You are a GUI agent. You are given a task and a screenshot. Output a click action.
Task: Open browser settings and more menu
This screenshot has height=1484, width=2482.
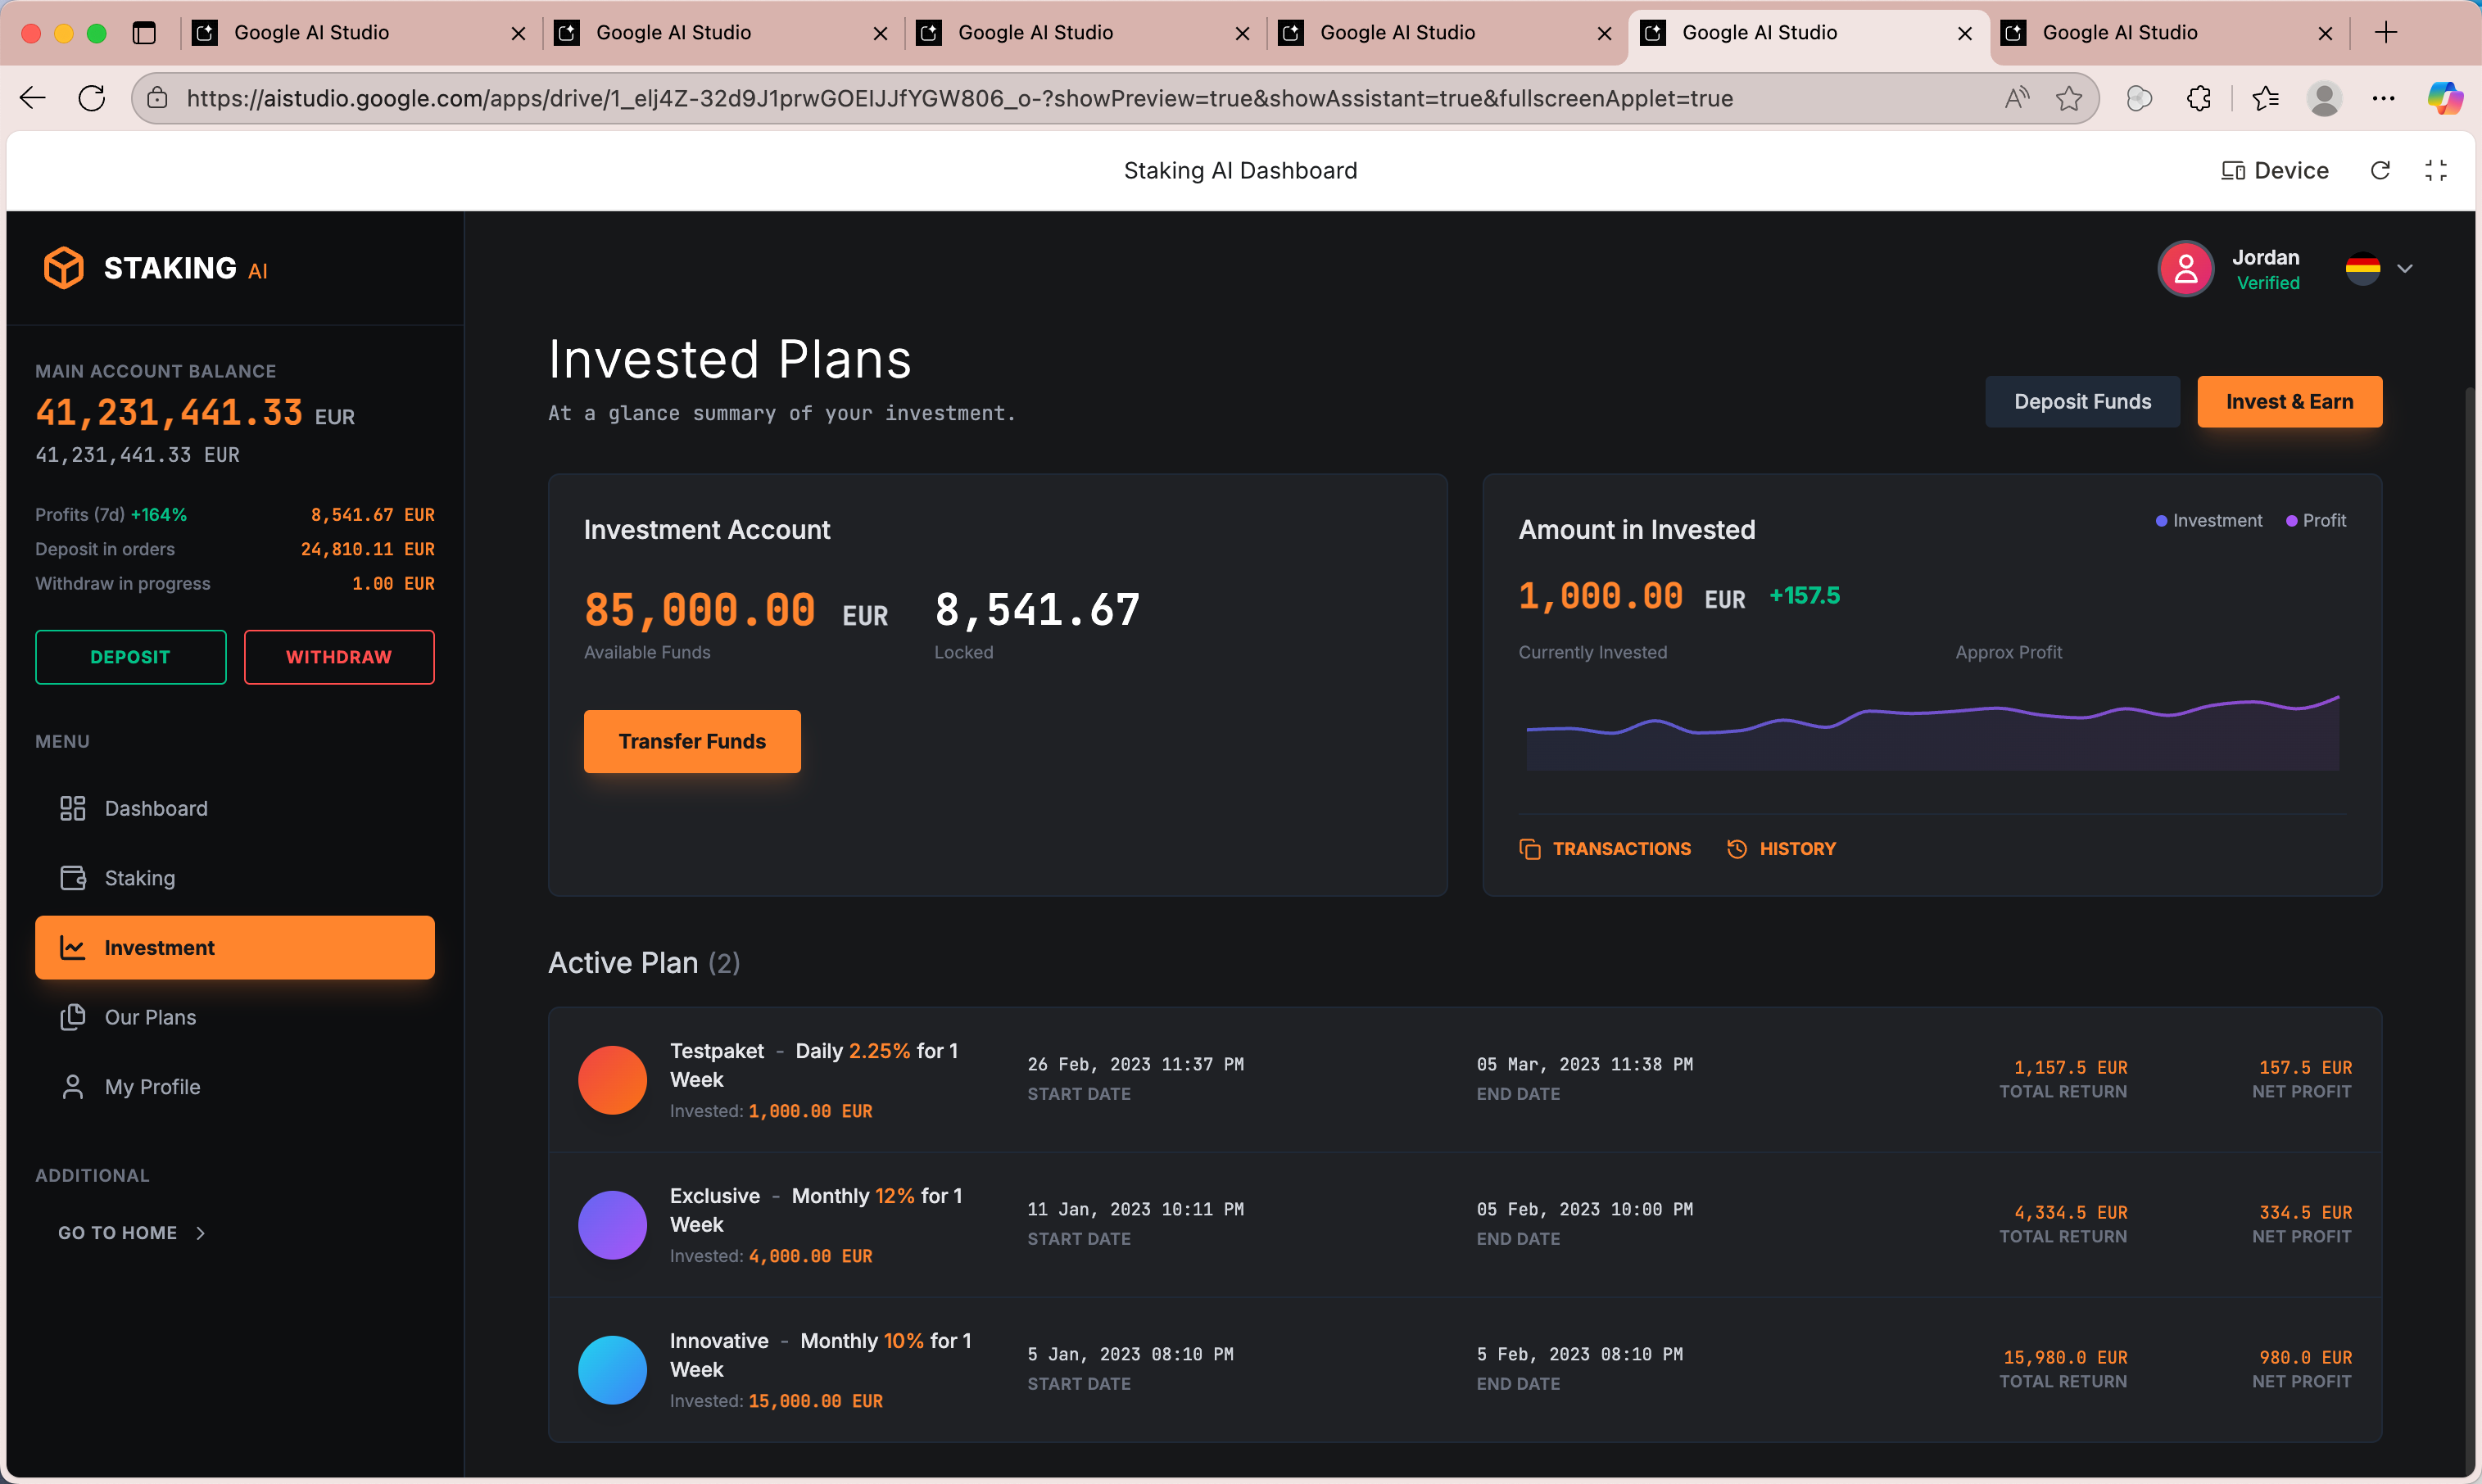point(2383,98)
